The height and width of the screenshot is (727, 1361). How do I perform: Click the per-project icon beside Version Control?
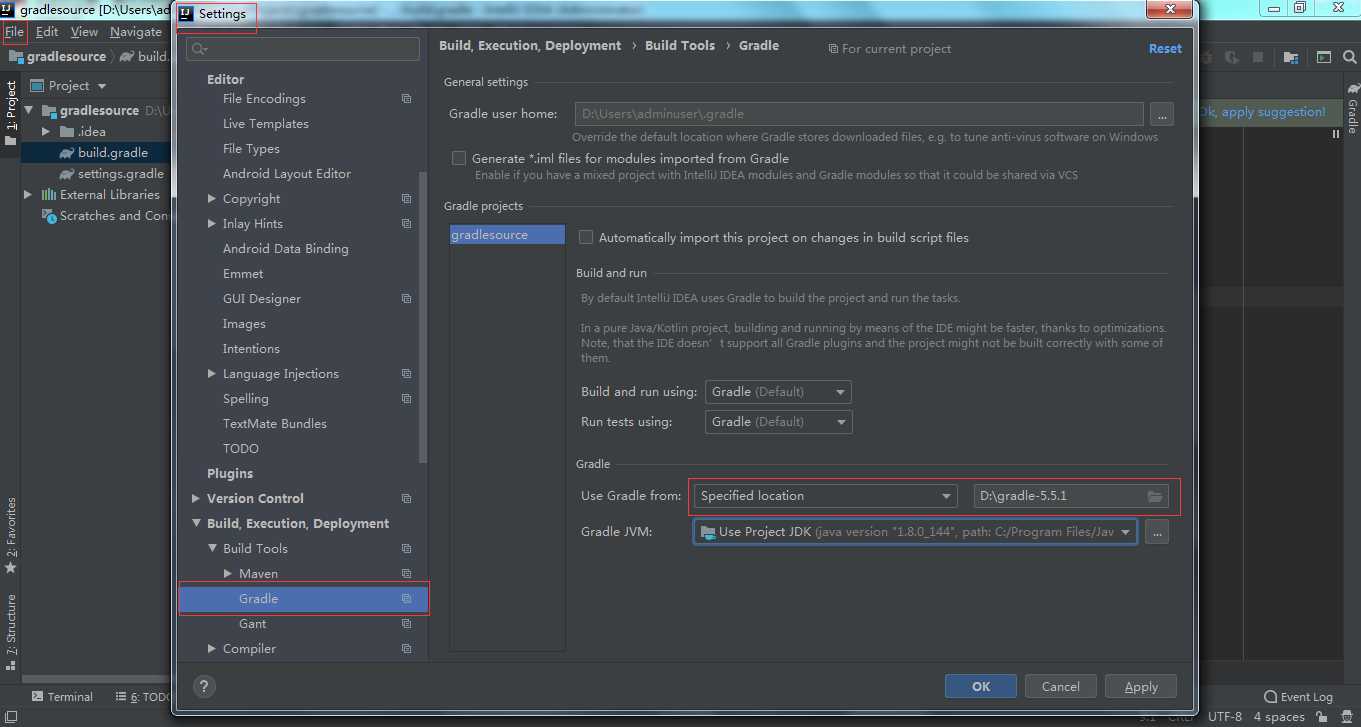406,499
